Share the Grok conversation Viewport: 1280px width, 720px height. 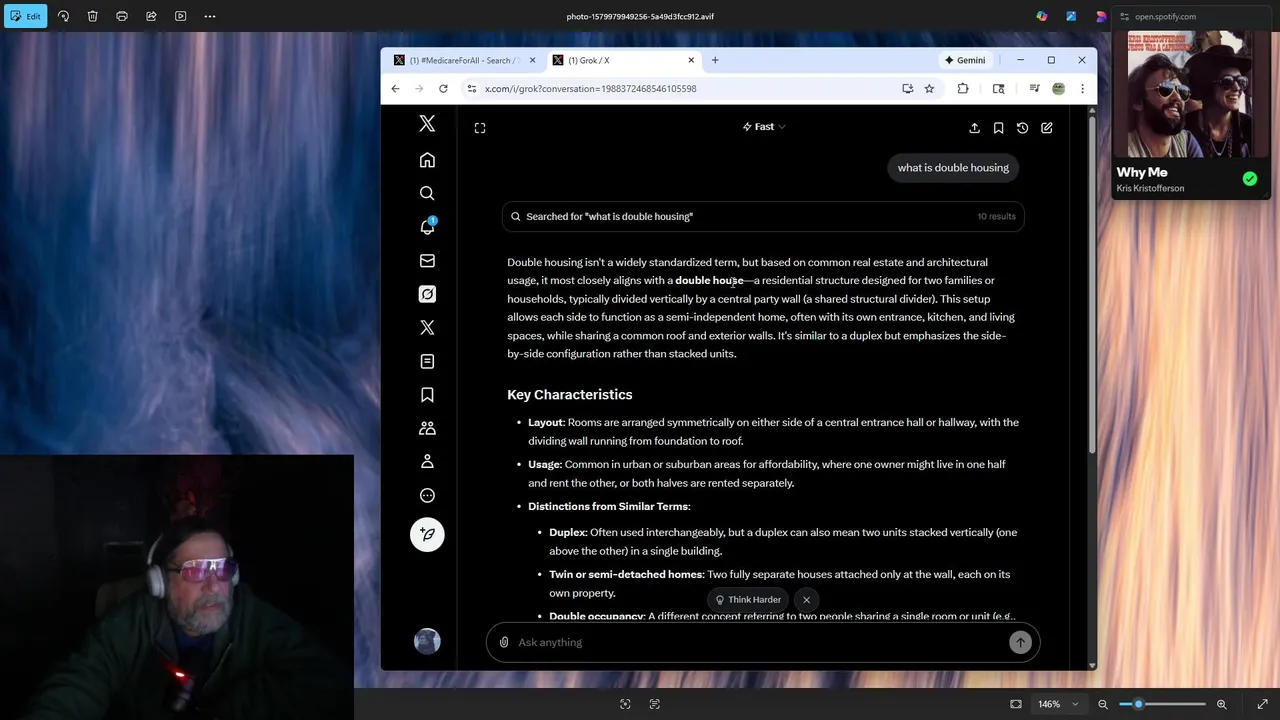[x=974, y=128]
